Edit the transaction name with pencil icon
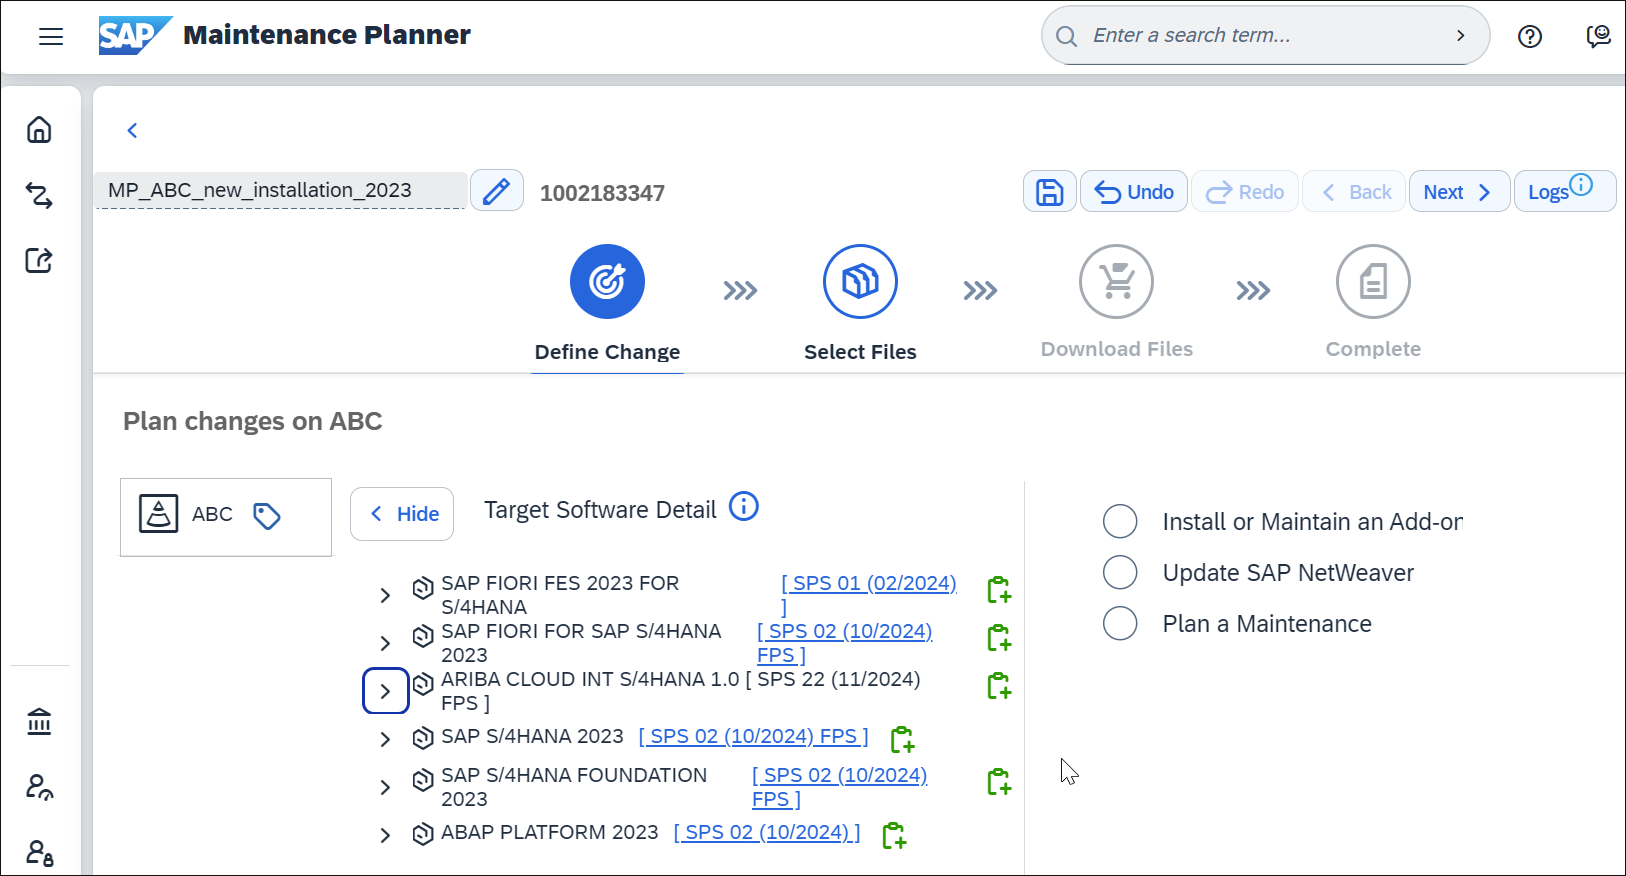The image size is (1626, 876). tap(497, 190)
